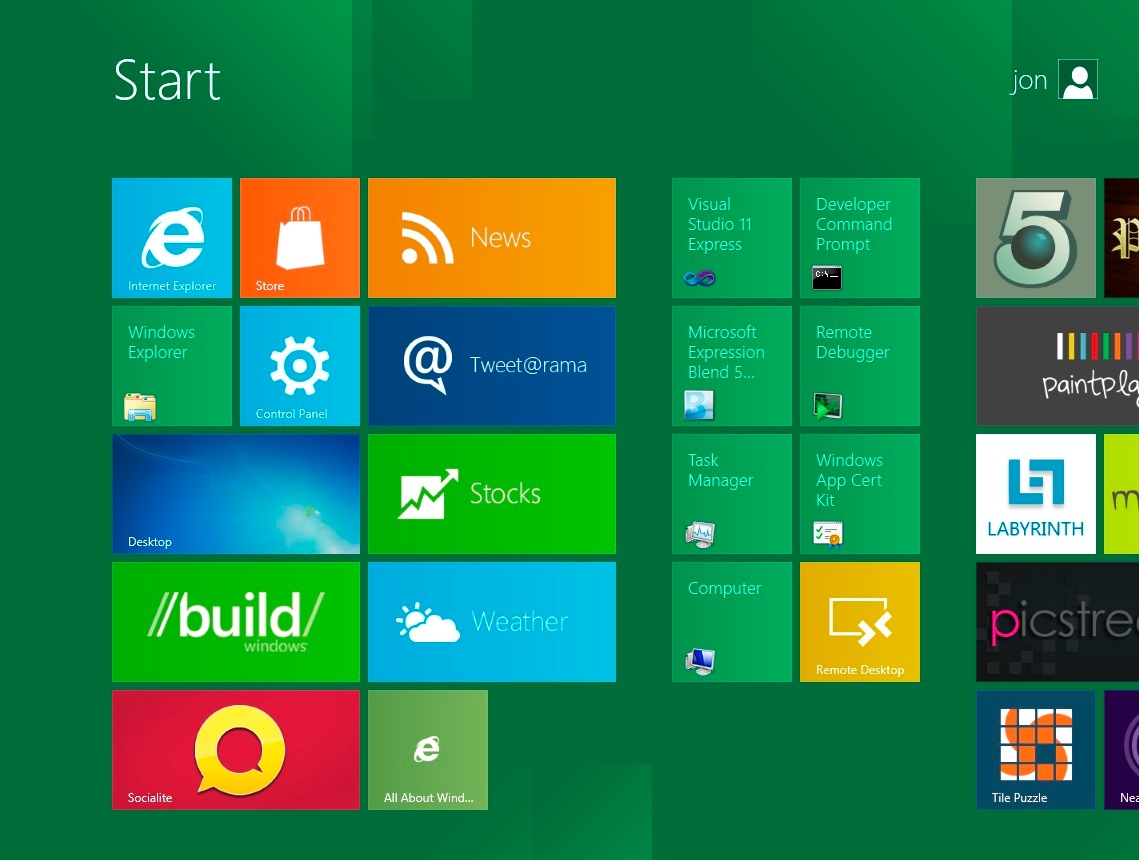Image resolution: width=1139 pixels, height=860 pixels.
Task: Open the Store tile
Action: (299, 237)
